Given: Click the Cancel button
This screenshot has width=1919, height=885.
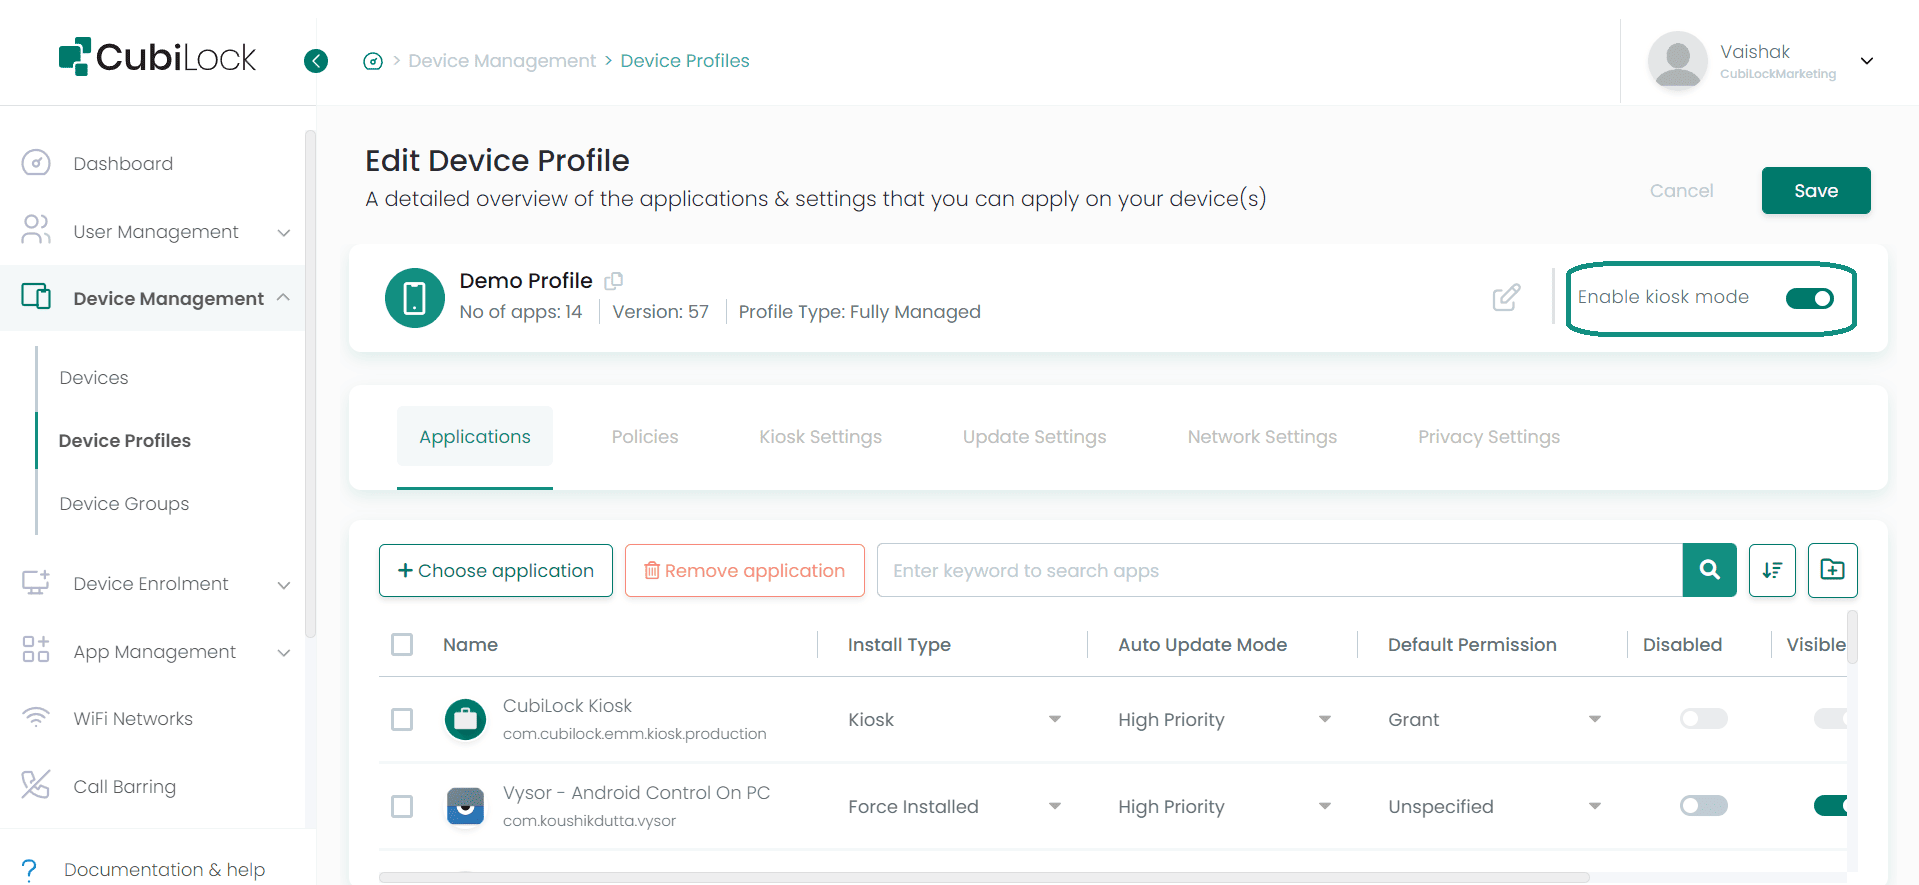Looking at the screenshot, I should [x=1681, y=191].
